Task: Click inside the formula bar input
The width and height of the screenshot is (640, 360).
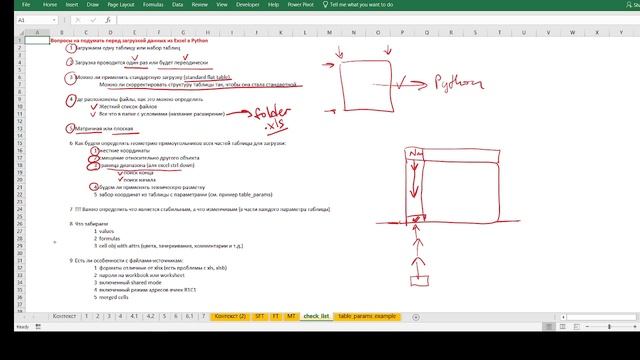Action: point(378,20)
